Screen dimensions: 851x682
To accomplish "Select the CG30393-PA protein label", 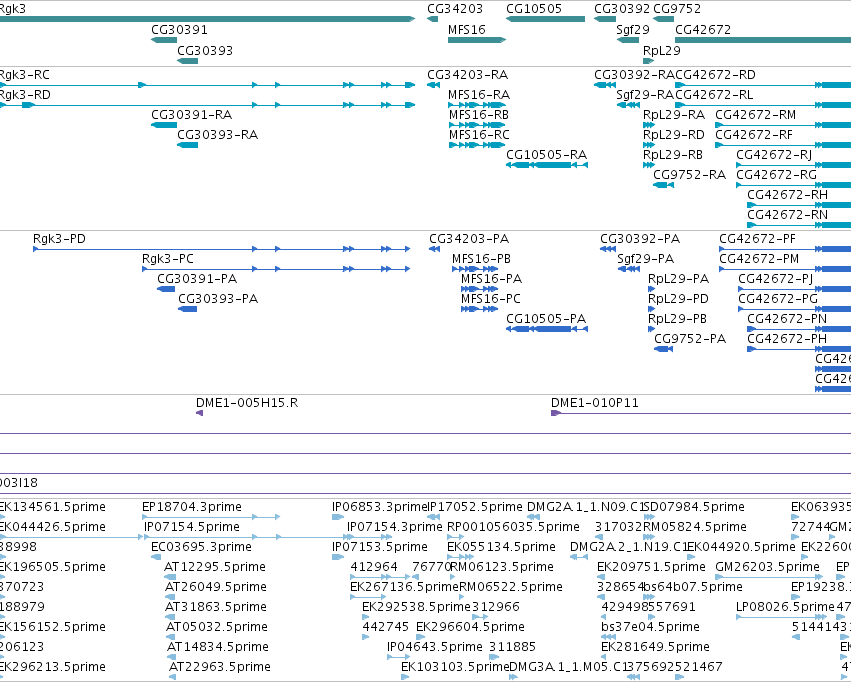I will [218, 299].
